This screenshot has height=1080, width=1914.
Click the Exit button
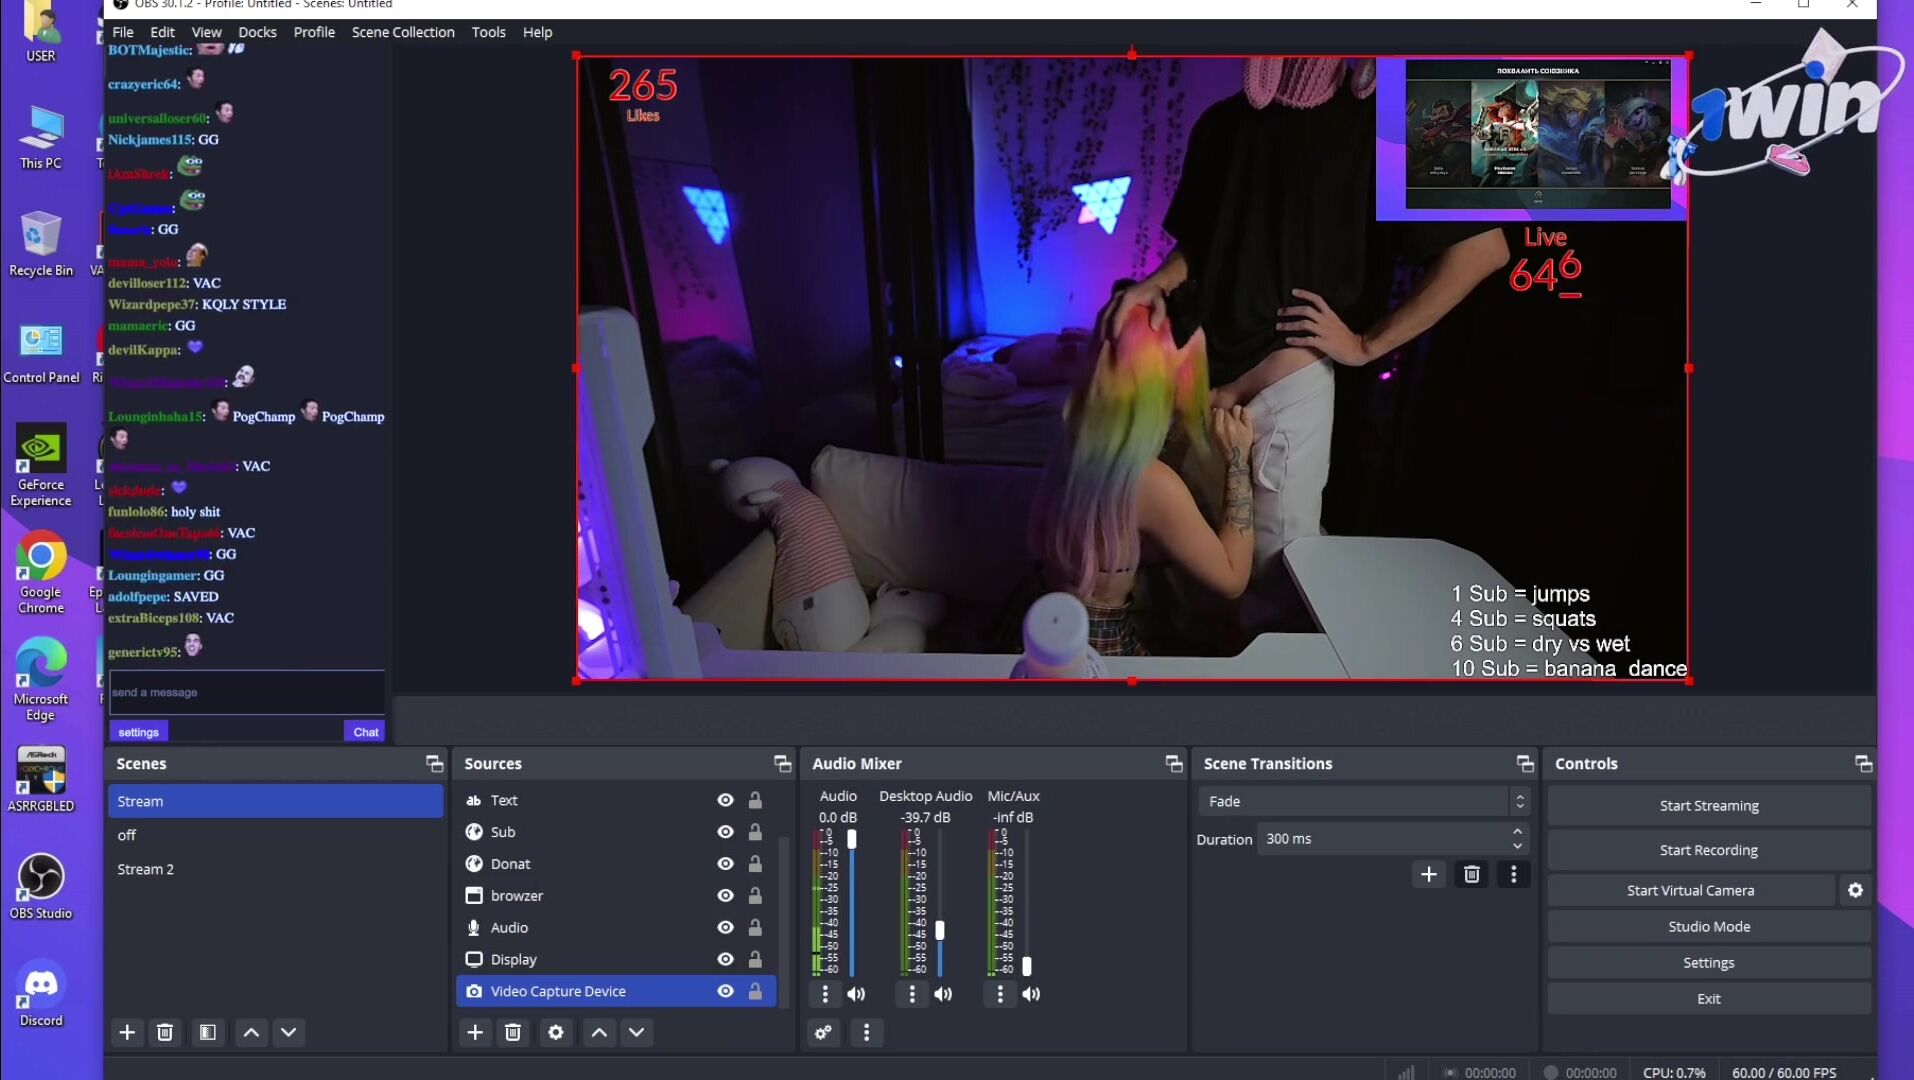point(1709,999)
